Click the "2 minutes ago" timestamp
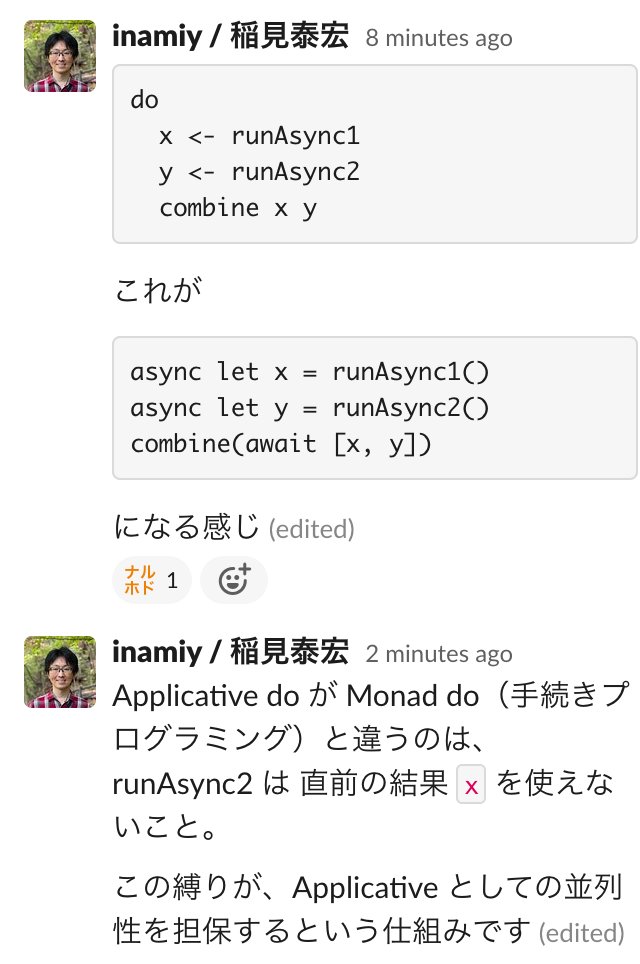This screenshot has height=964, width=640. click(x=439, y=654)
